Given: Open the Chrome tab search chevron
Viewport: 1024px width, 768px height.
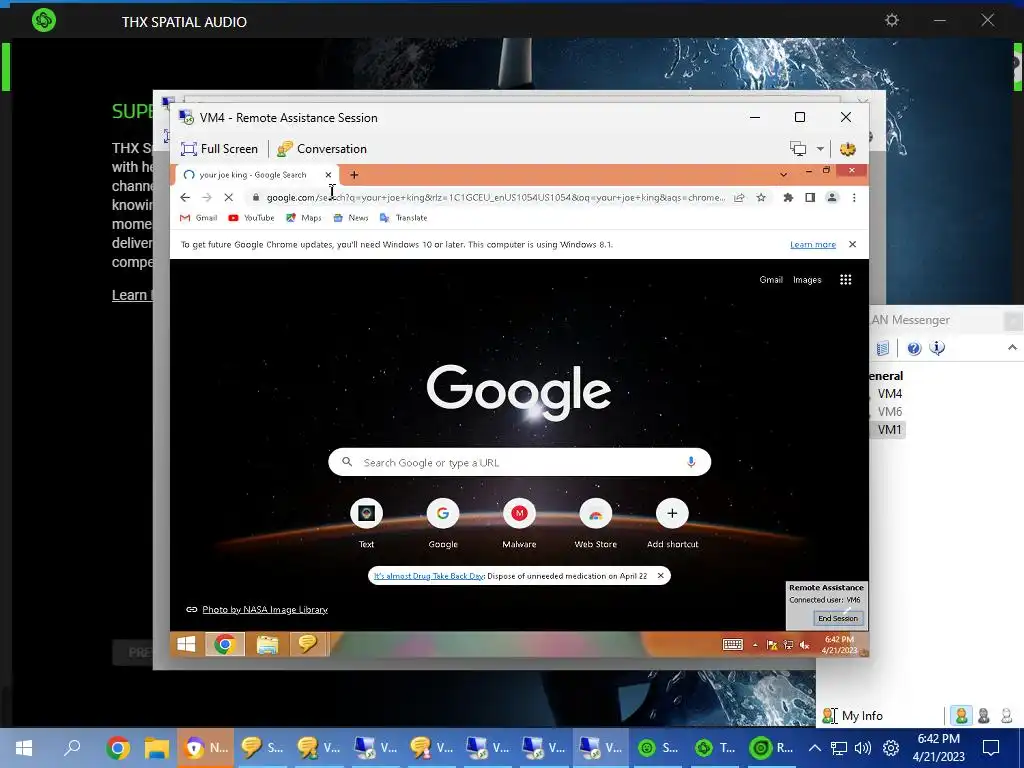Looking at the screenshot, I should click(783, 174).
